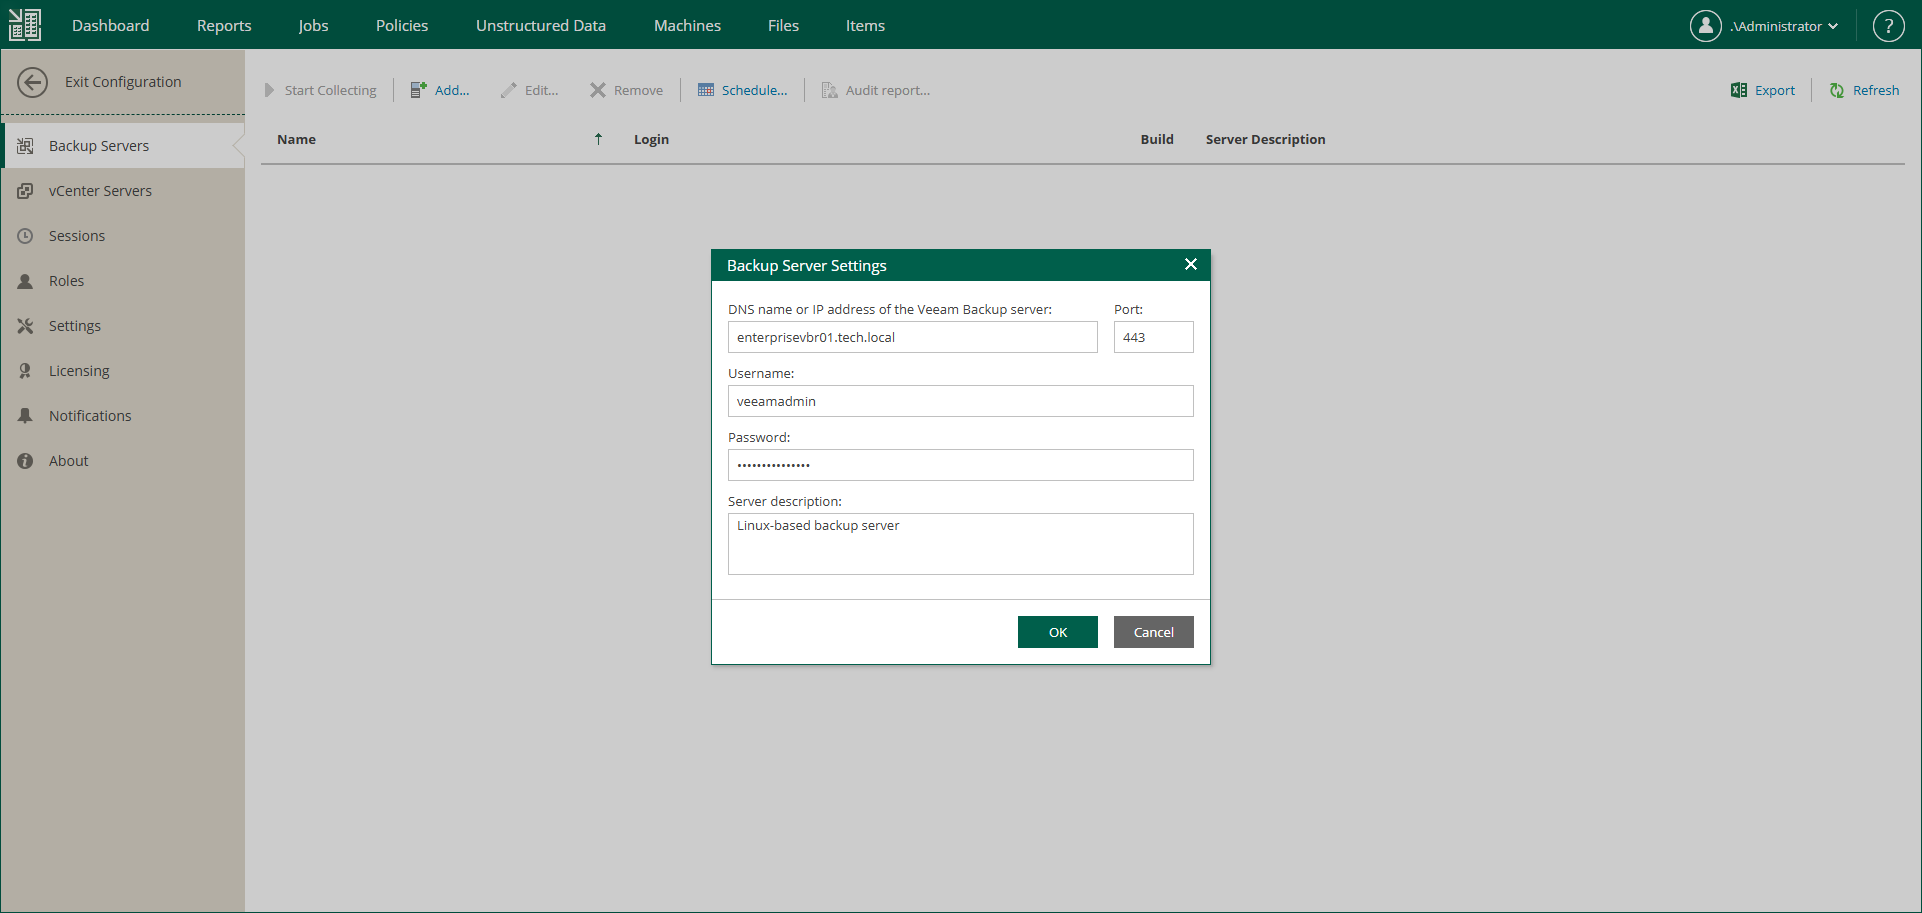The image size is (1922, 913).
Task: Open the Help question mark icon
Action: [1889, 25]
